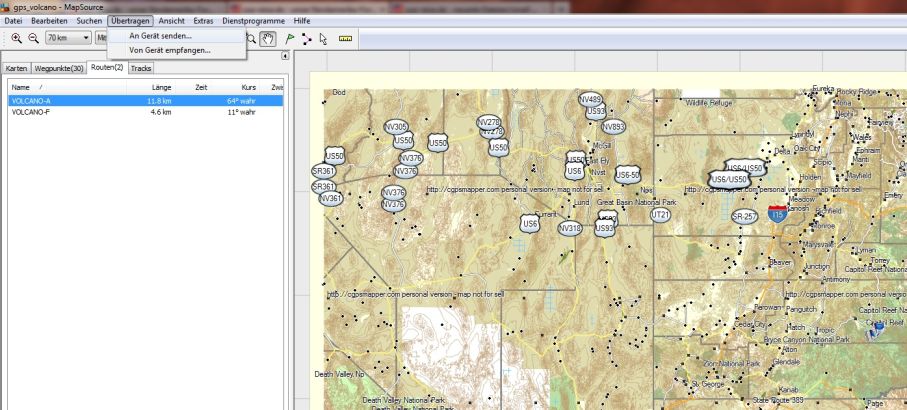Open the Wegpunkte(30) tab

(x=58, y=68)
